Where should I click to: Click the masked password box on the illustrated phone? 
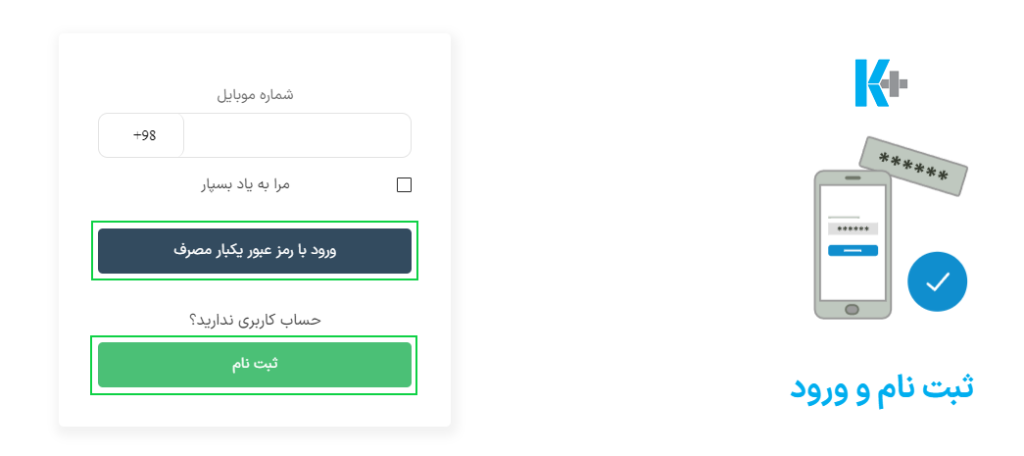pyautogui.click(x=853, y=229)
